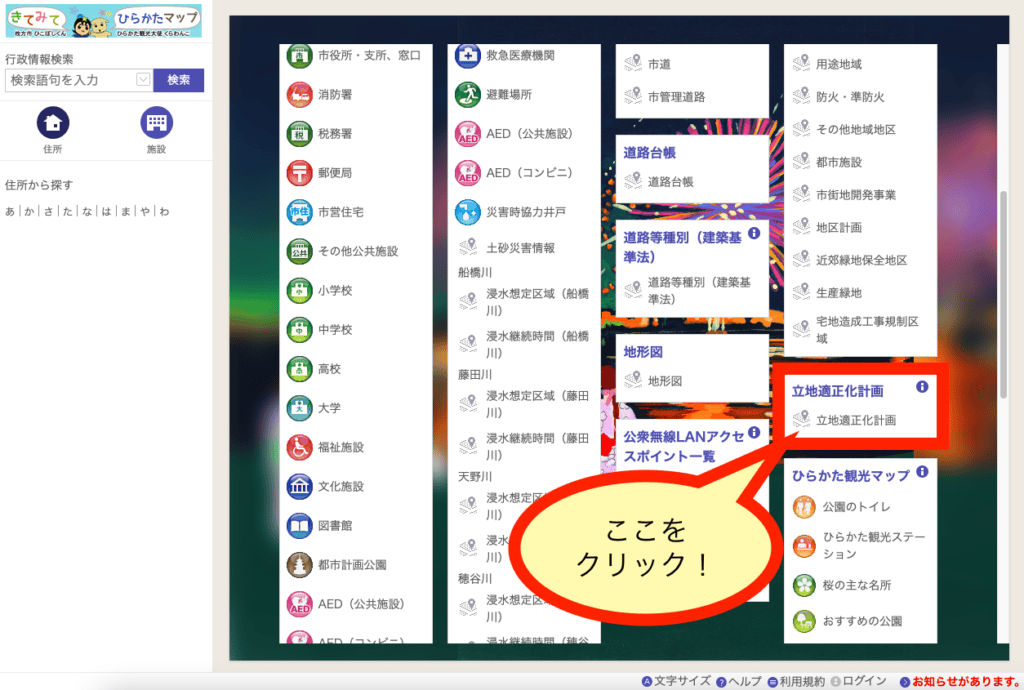Select the さ row in address index
This screenshot has width=1024, height=690.
pos(48,211)
